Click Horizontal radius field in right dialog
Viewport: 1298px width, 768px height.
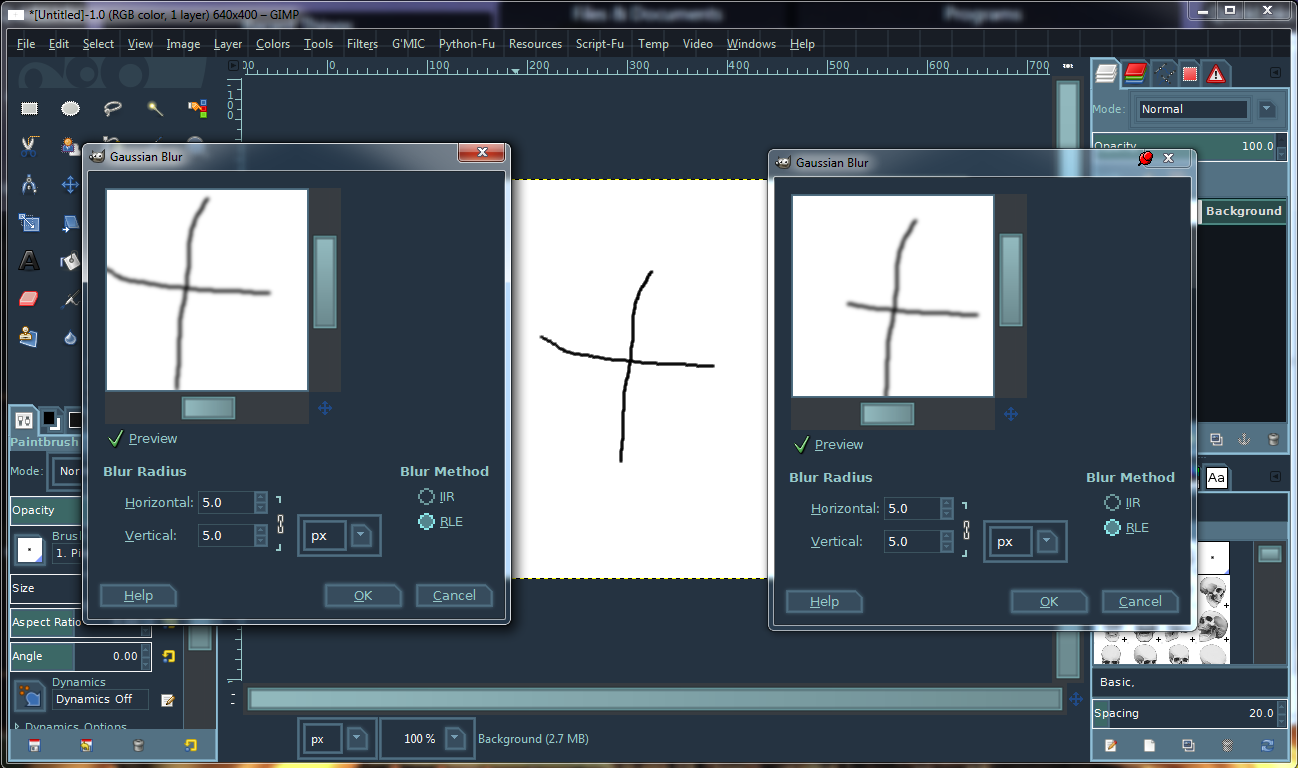[x=913, y=508]
